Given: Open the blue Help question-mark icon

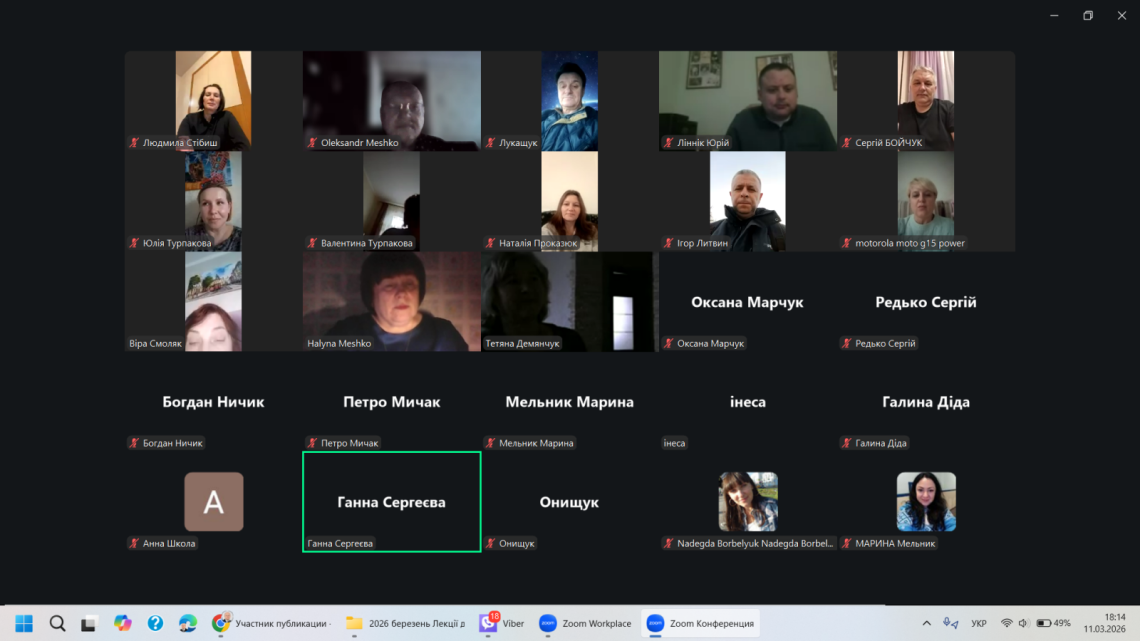Looking at the screenshot, I should (155, 623).
